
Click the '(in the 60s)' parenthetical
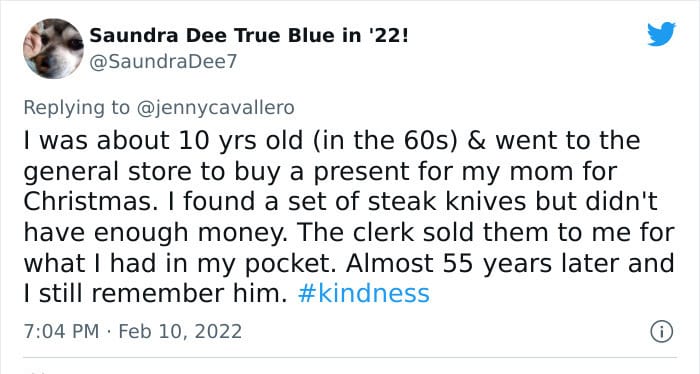(386, 140)
